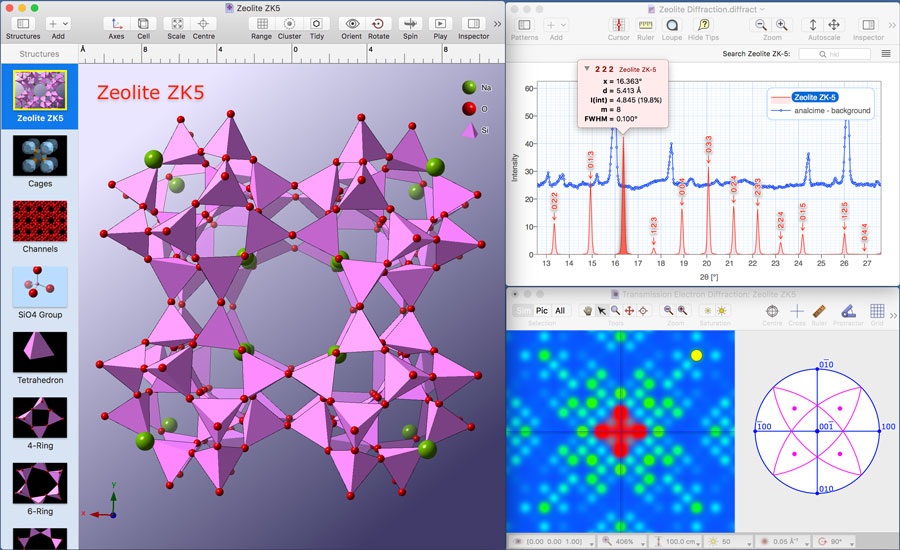The width and height of the screenshot is (900, 550).
Task: Click the Axes toolbar icon
Action: click(116, 23)
